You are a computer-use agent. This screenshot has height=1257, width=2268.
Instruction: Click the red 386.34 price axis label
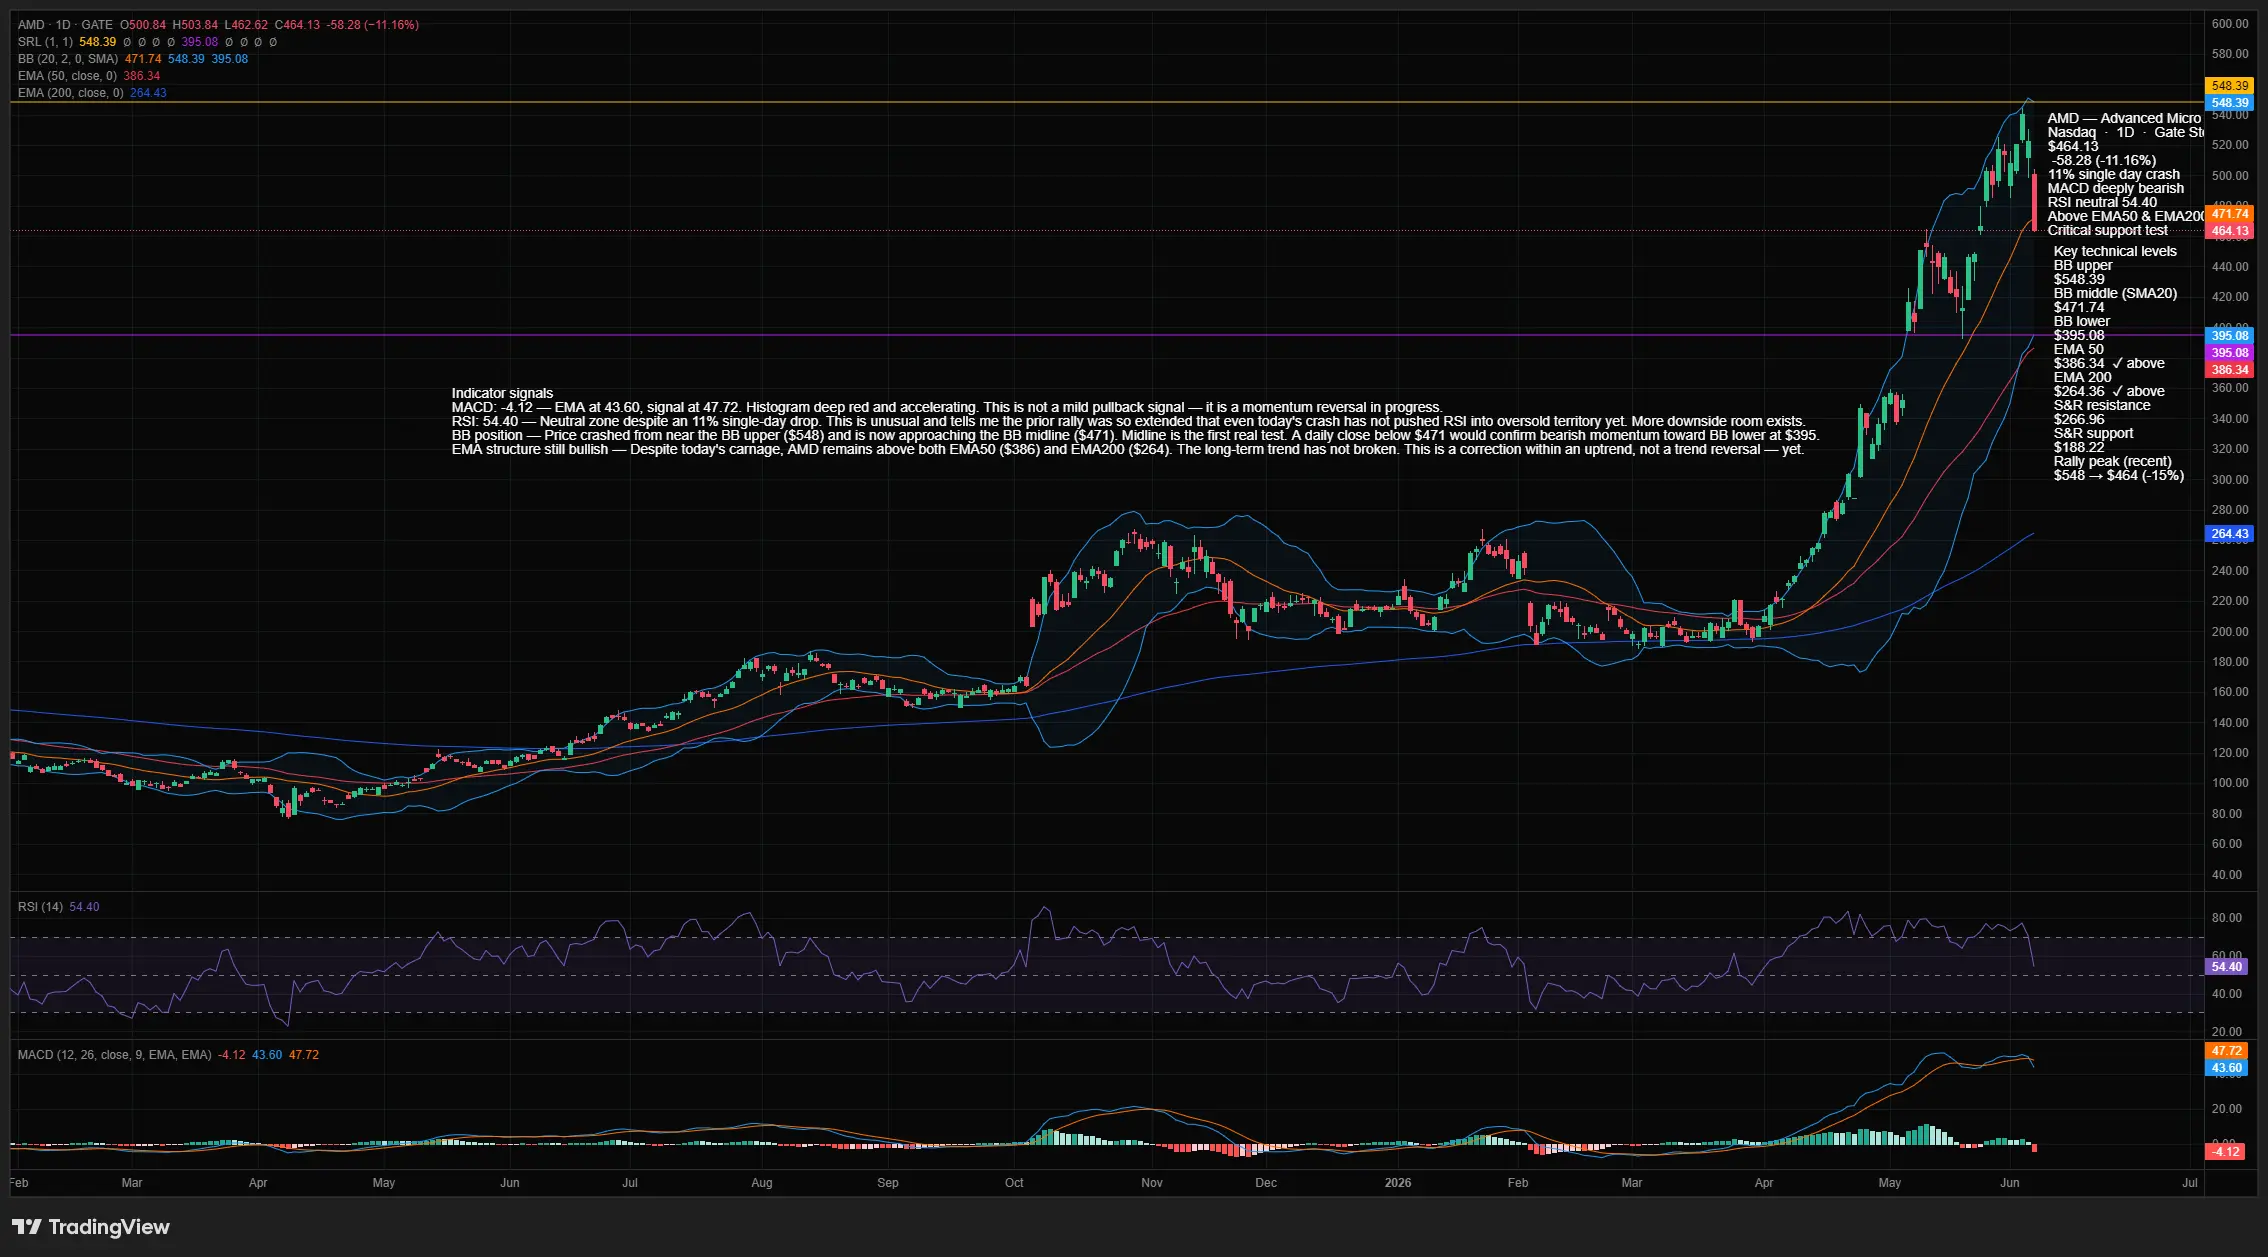(x=2230, y=370)
